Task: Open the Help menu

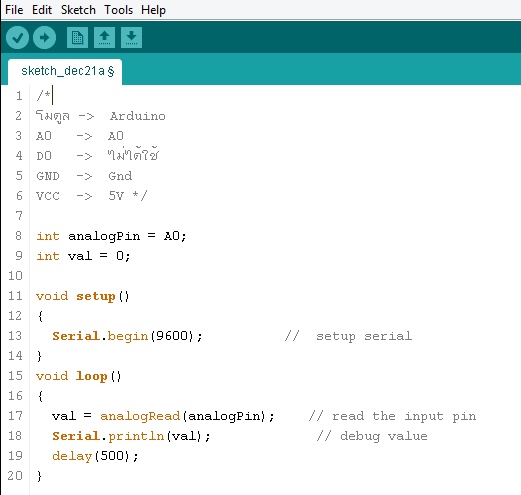Action: [x=153, y=10]
